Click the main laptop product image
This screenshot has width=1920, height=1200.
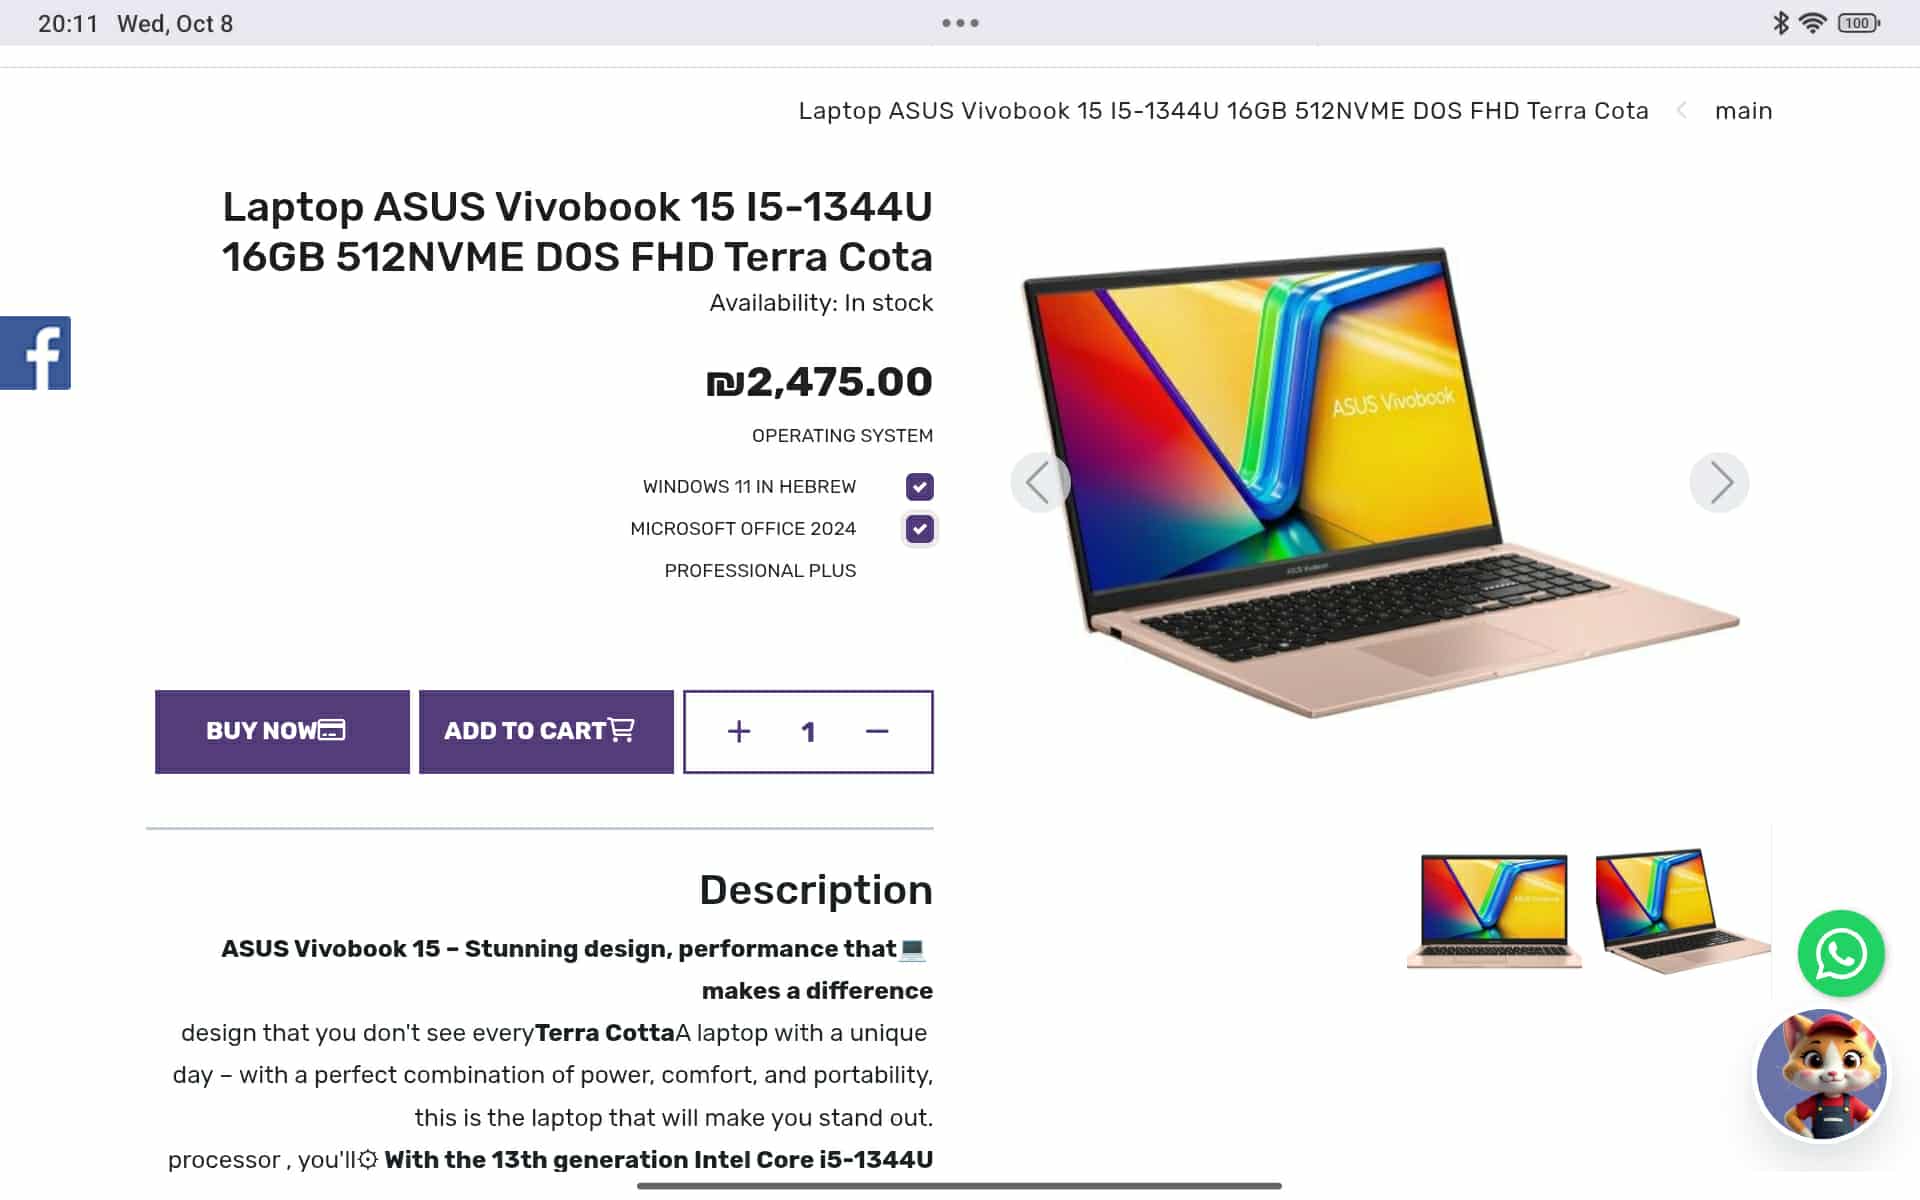(1380, 482)
